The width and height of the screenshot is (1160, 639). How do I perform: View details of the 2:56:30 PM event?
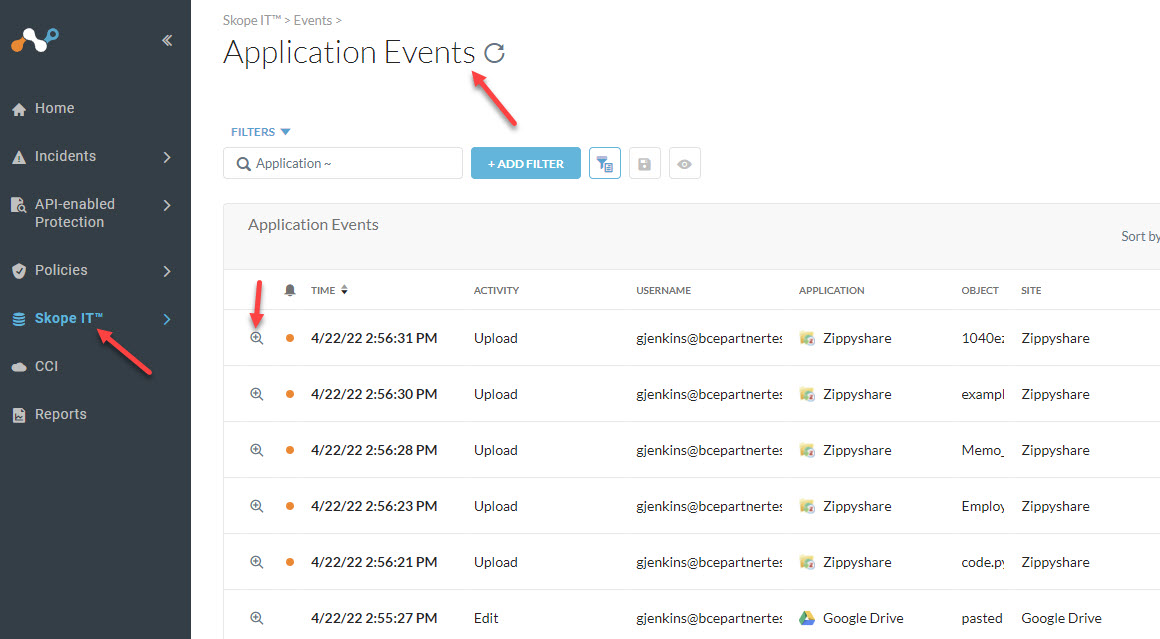click(x=257, y=394)
